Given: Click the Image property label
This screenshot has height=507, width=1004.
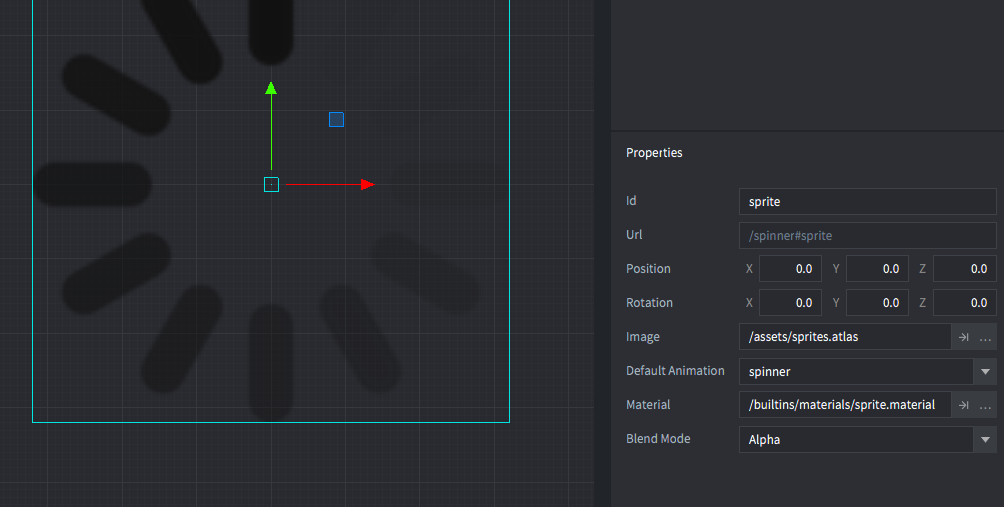Looking at the screenshot, I should click(x=642, y=337).
